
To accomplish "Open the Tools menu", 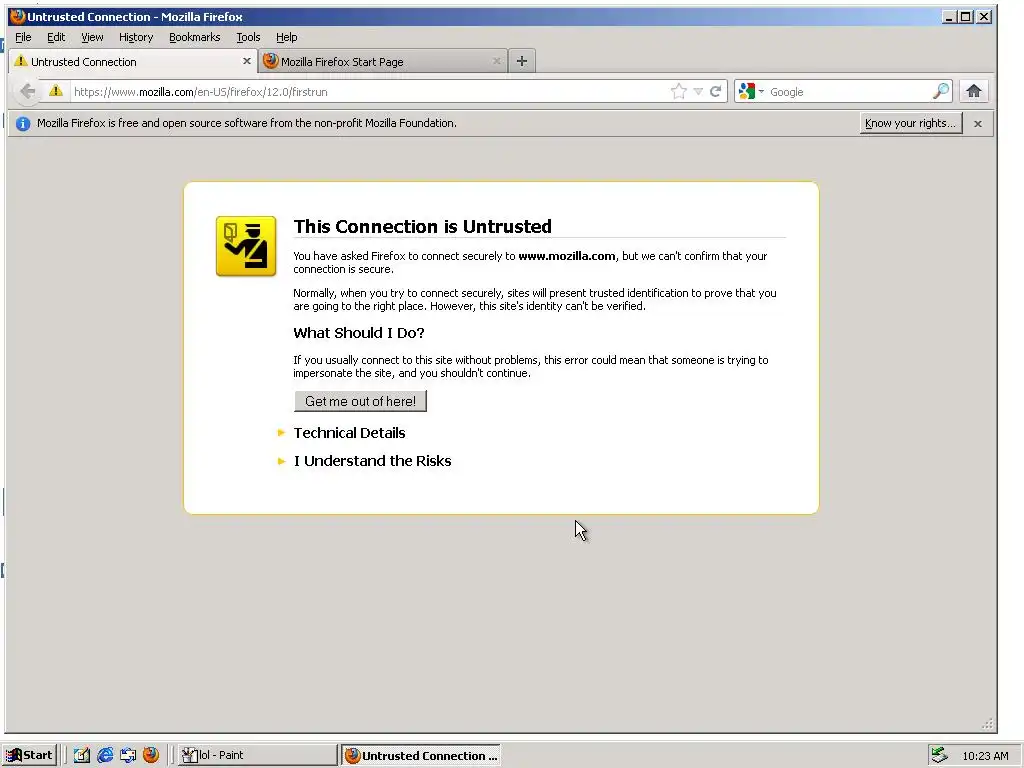I will pos(248,37).
